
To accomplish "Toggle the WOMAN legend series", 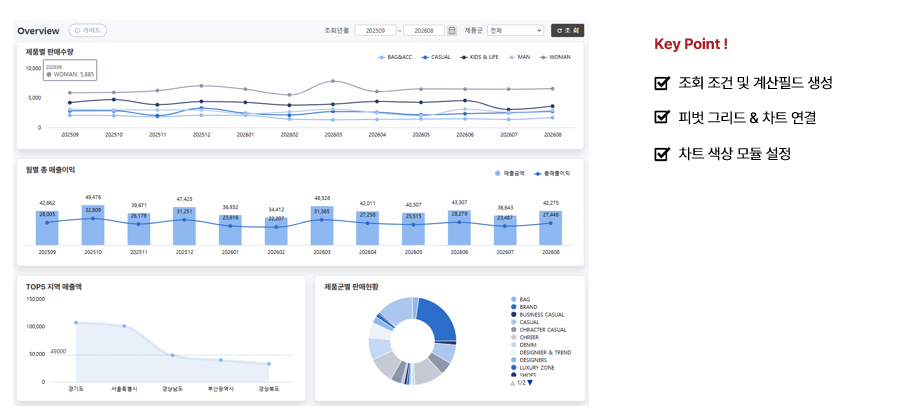I will [x=555, y=57].
